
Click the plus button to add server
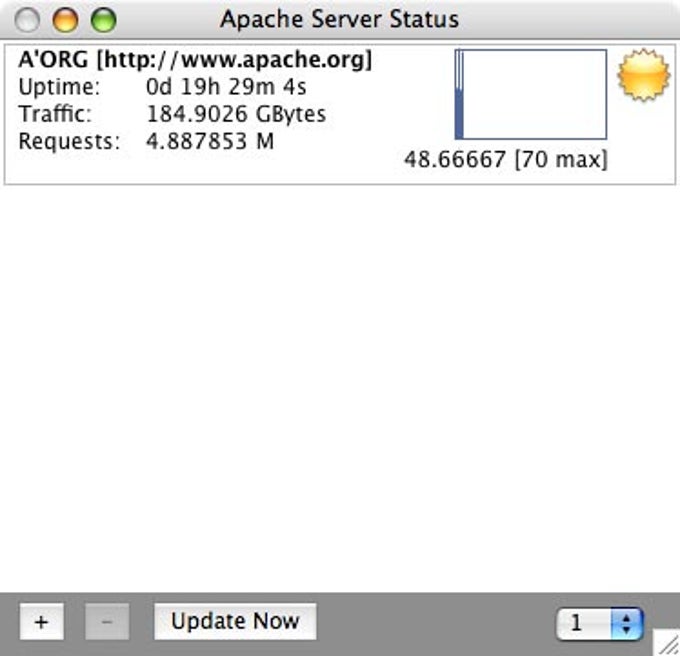(42, 622)
